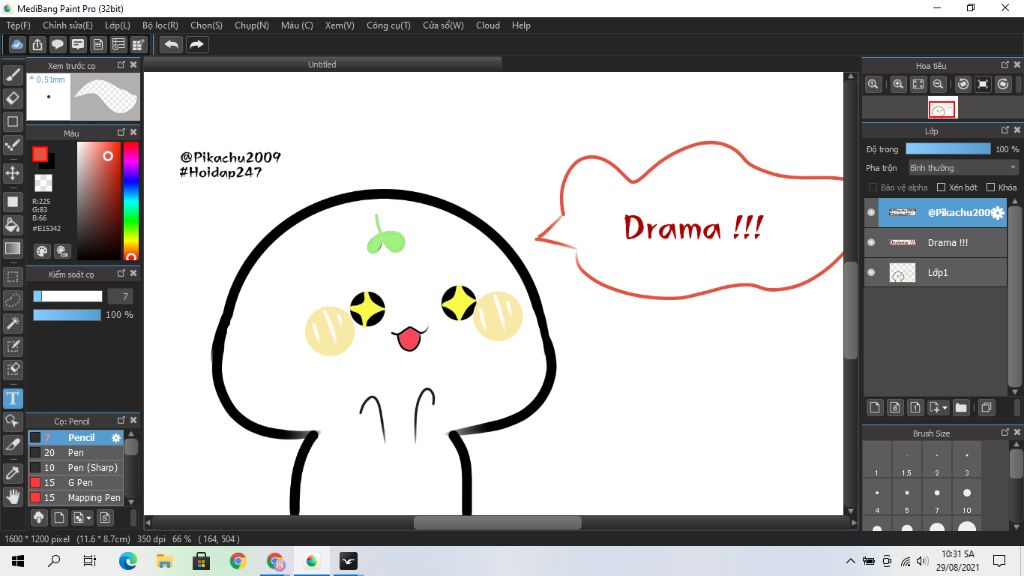Zoom in using the navigator
The width and height of the screenshot is (1024, 576).
(x=898, y=84)
